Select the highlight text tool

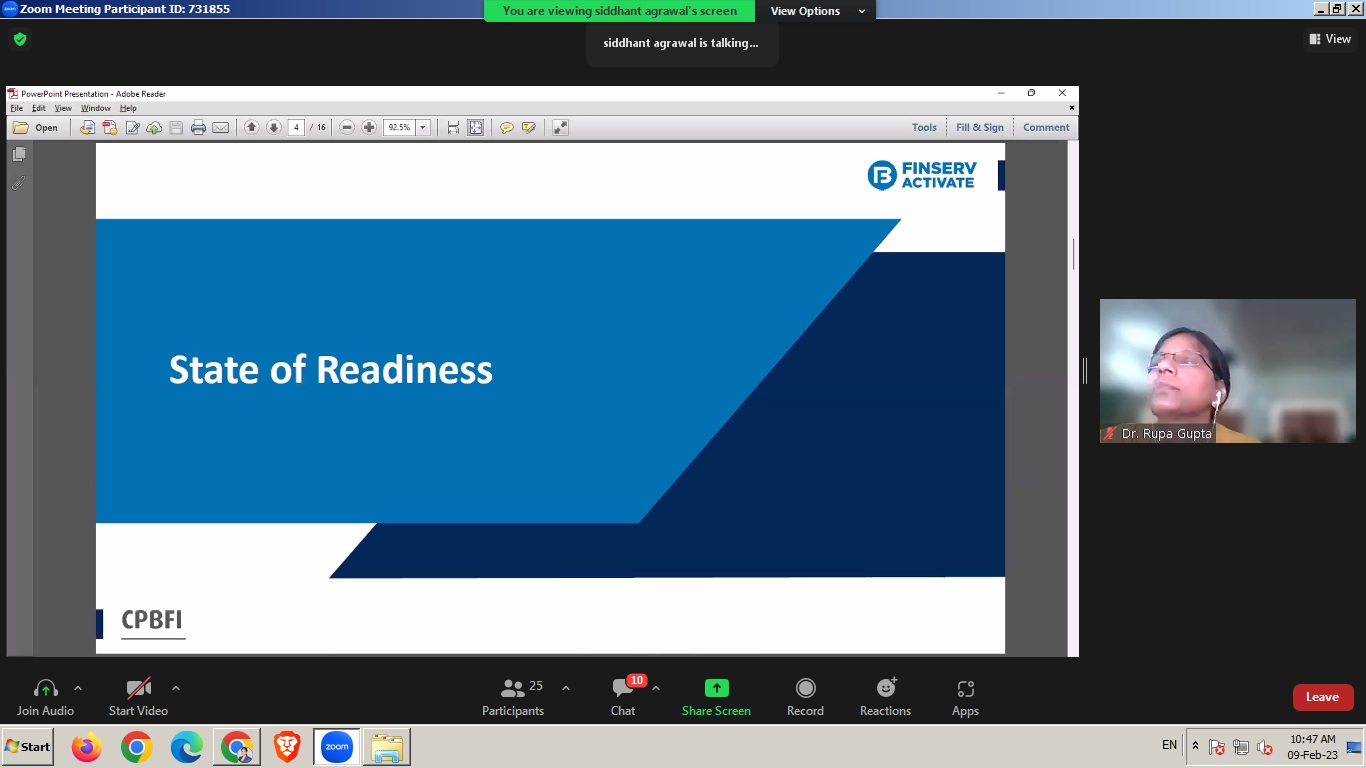529,127
